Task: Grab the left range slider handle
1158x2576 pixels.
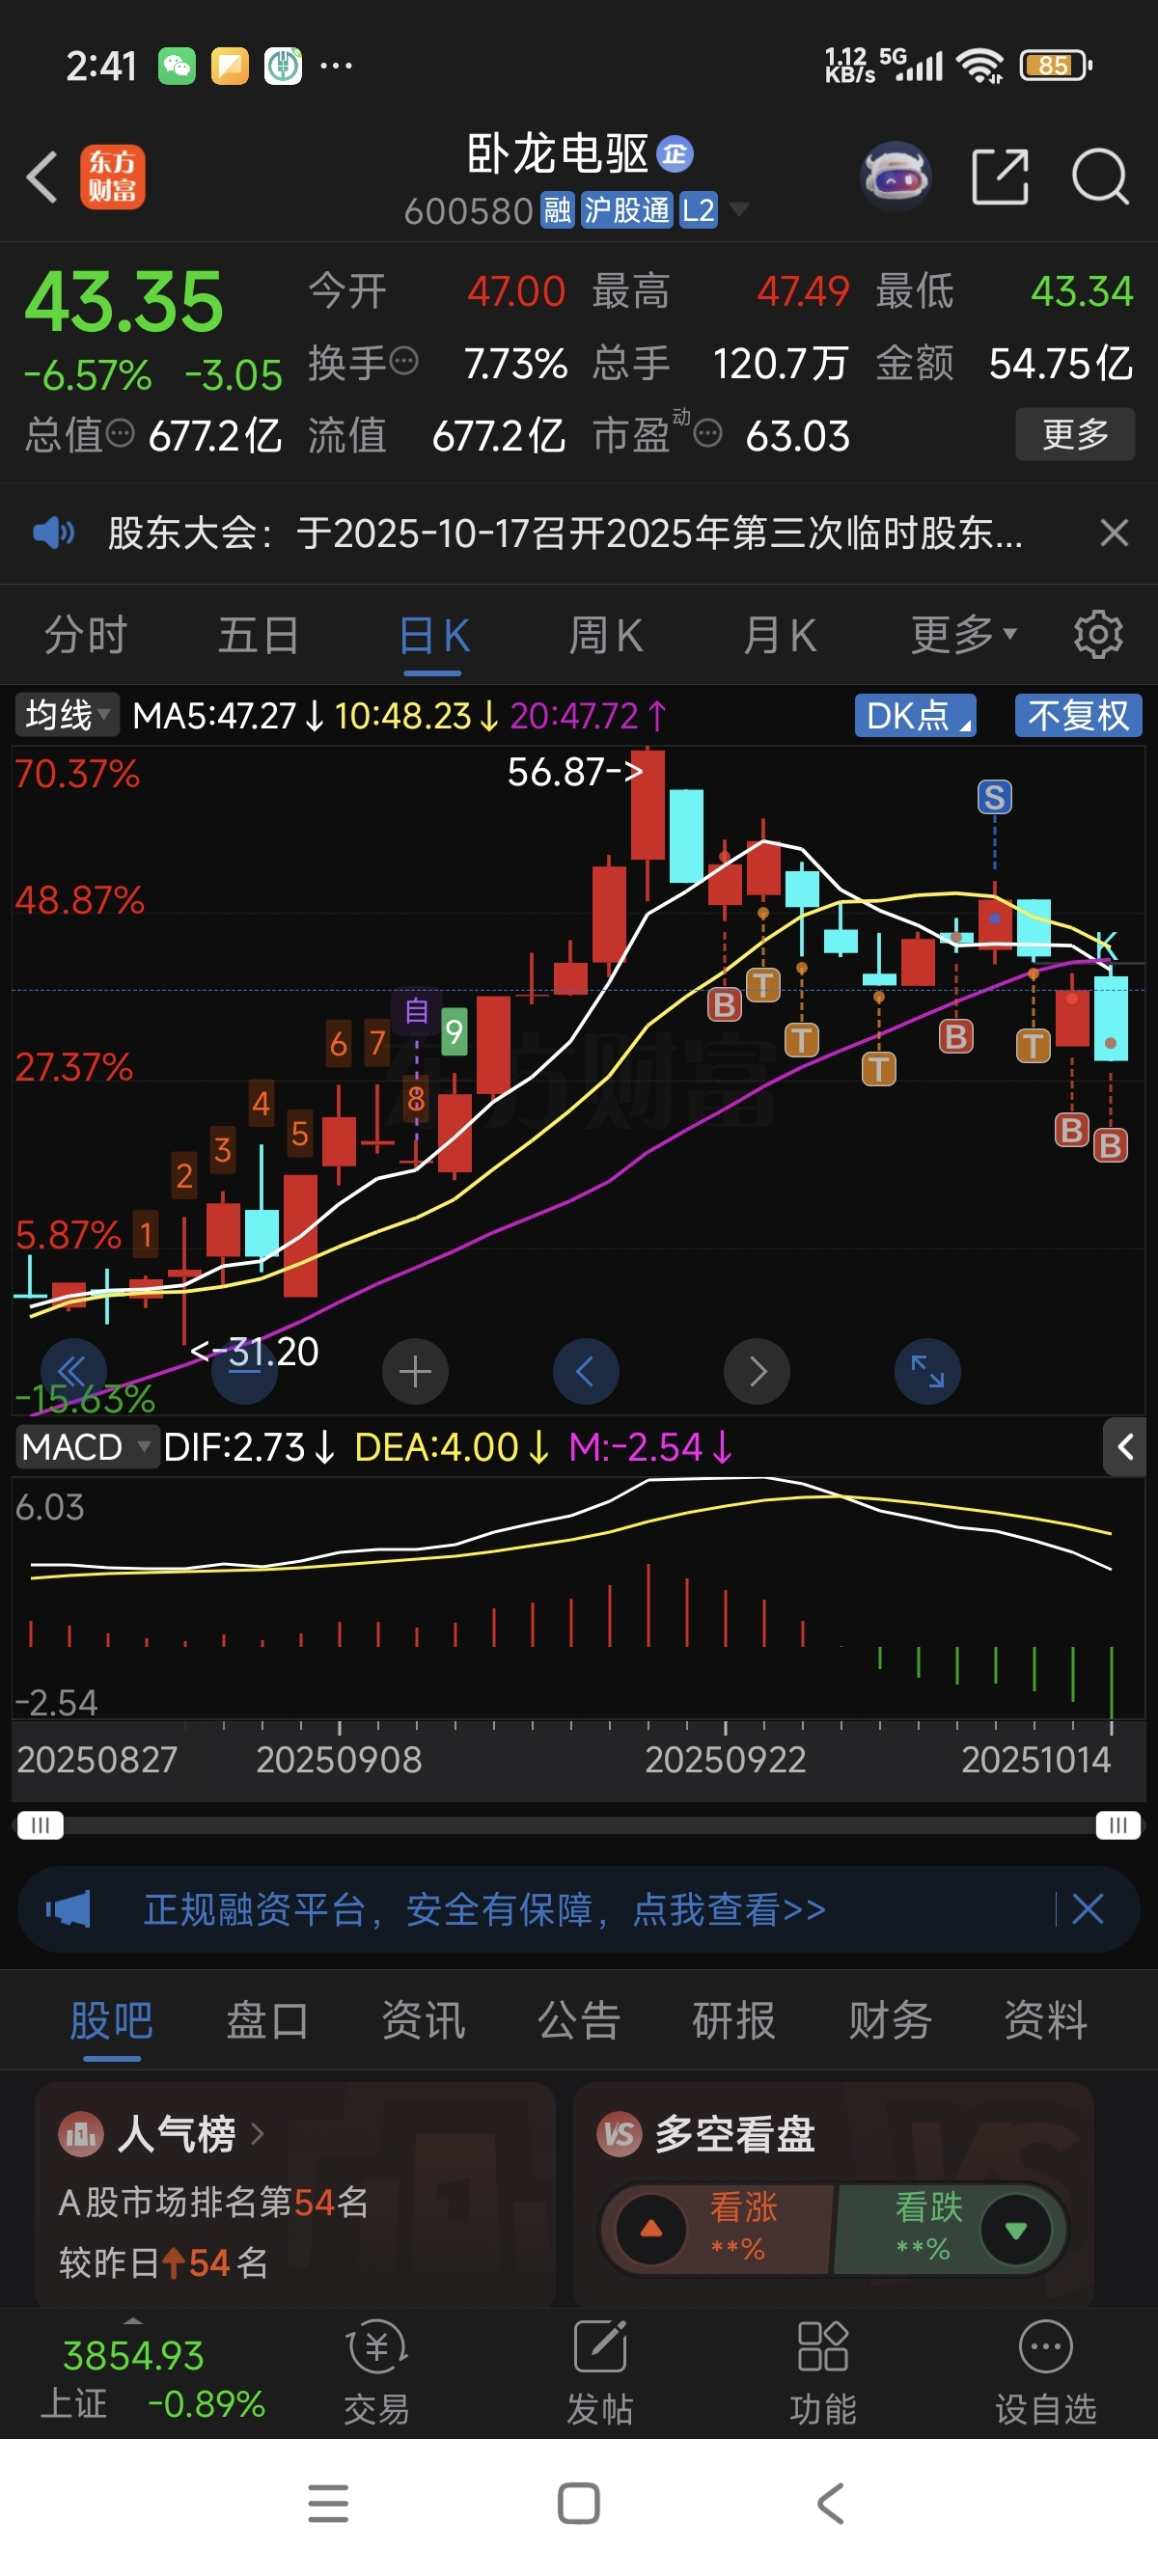Action: (x=40, y=1825)
